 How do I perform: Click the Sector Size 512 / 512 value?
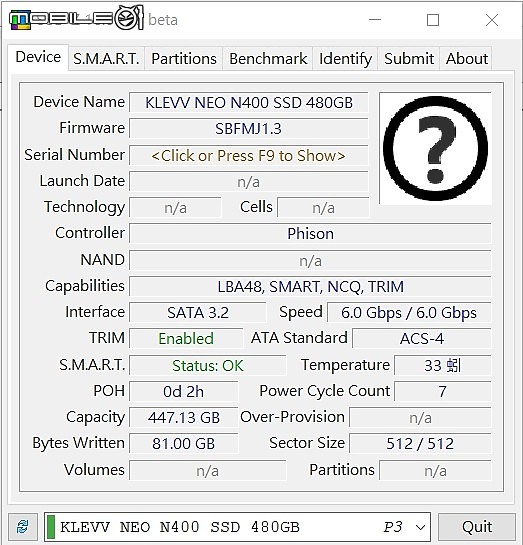coord(420,444)
